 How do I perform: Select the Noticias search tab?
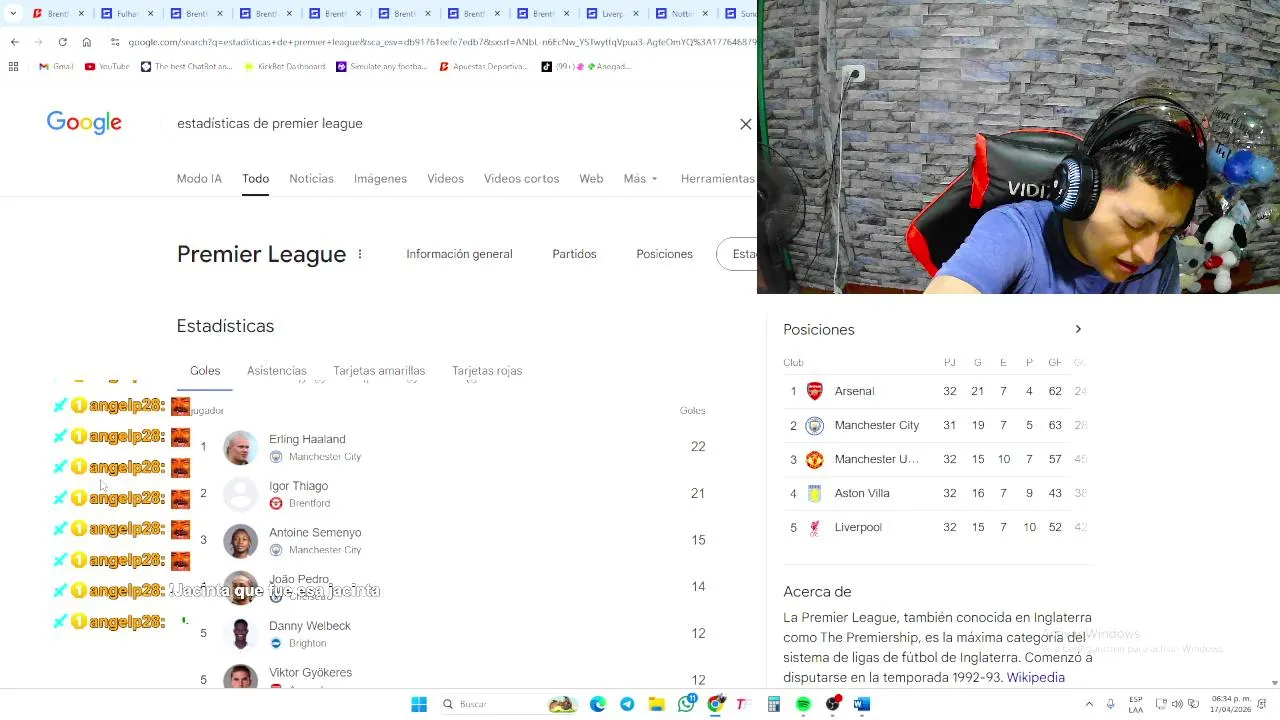coord(311,179)
